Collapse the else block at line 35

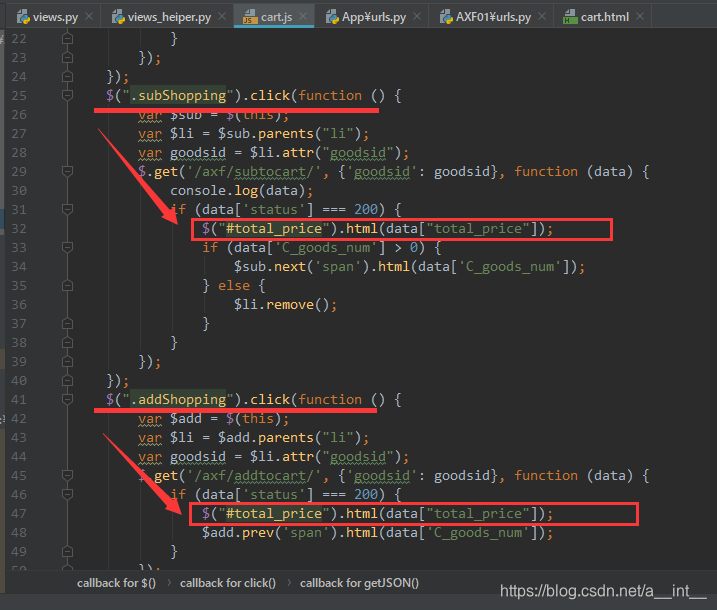[x=67, y=286]
